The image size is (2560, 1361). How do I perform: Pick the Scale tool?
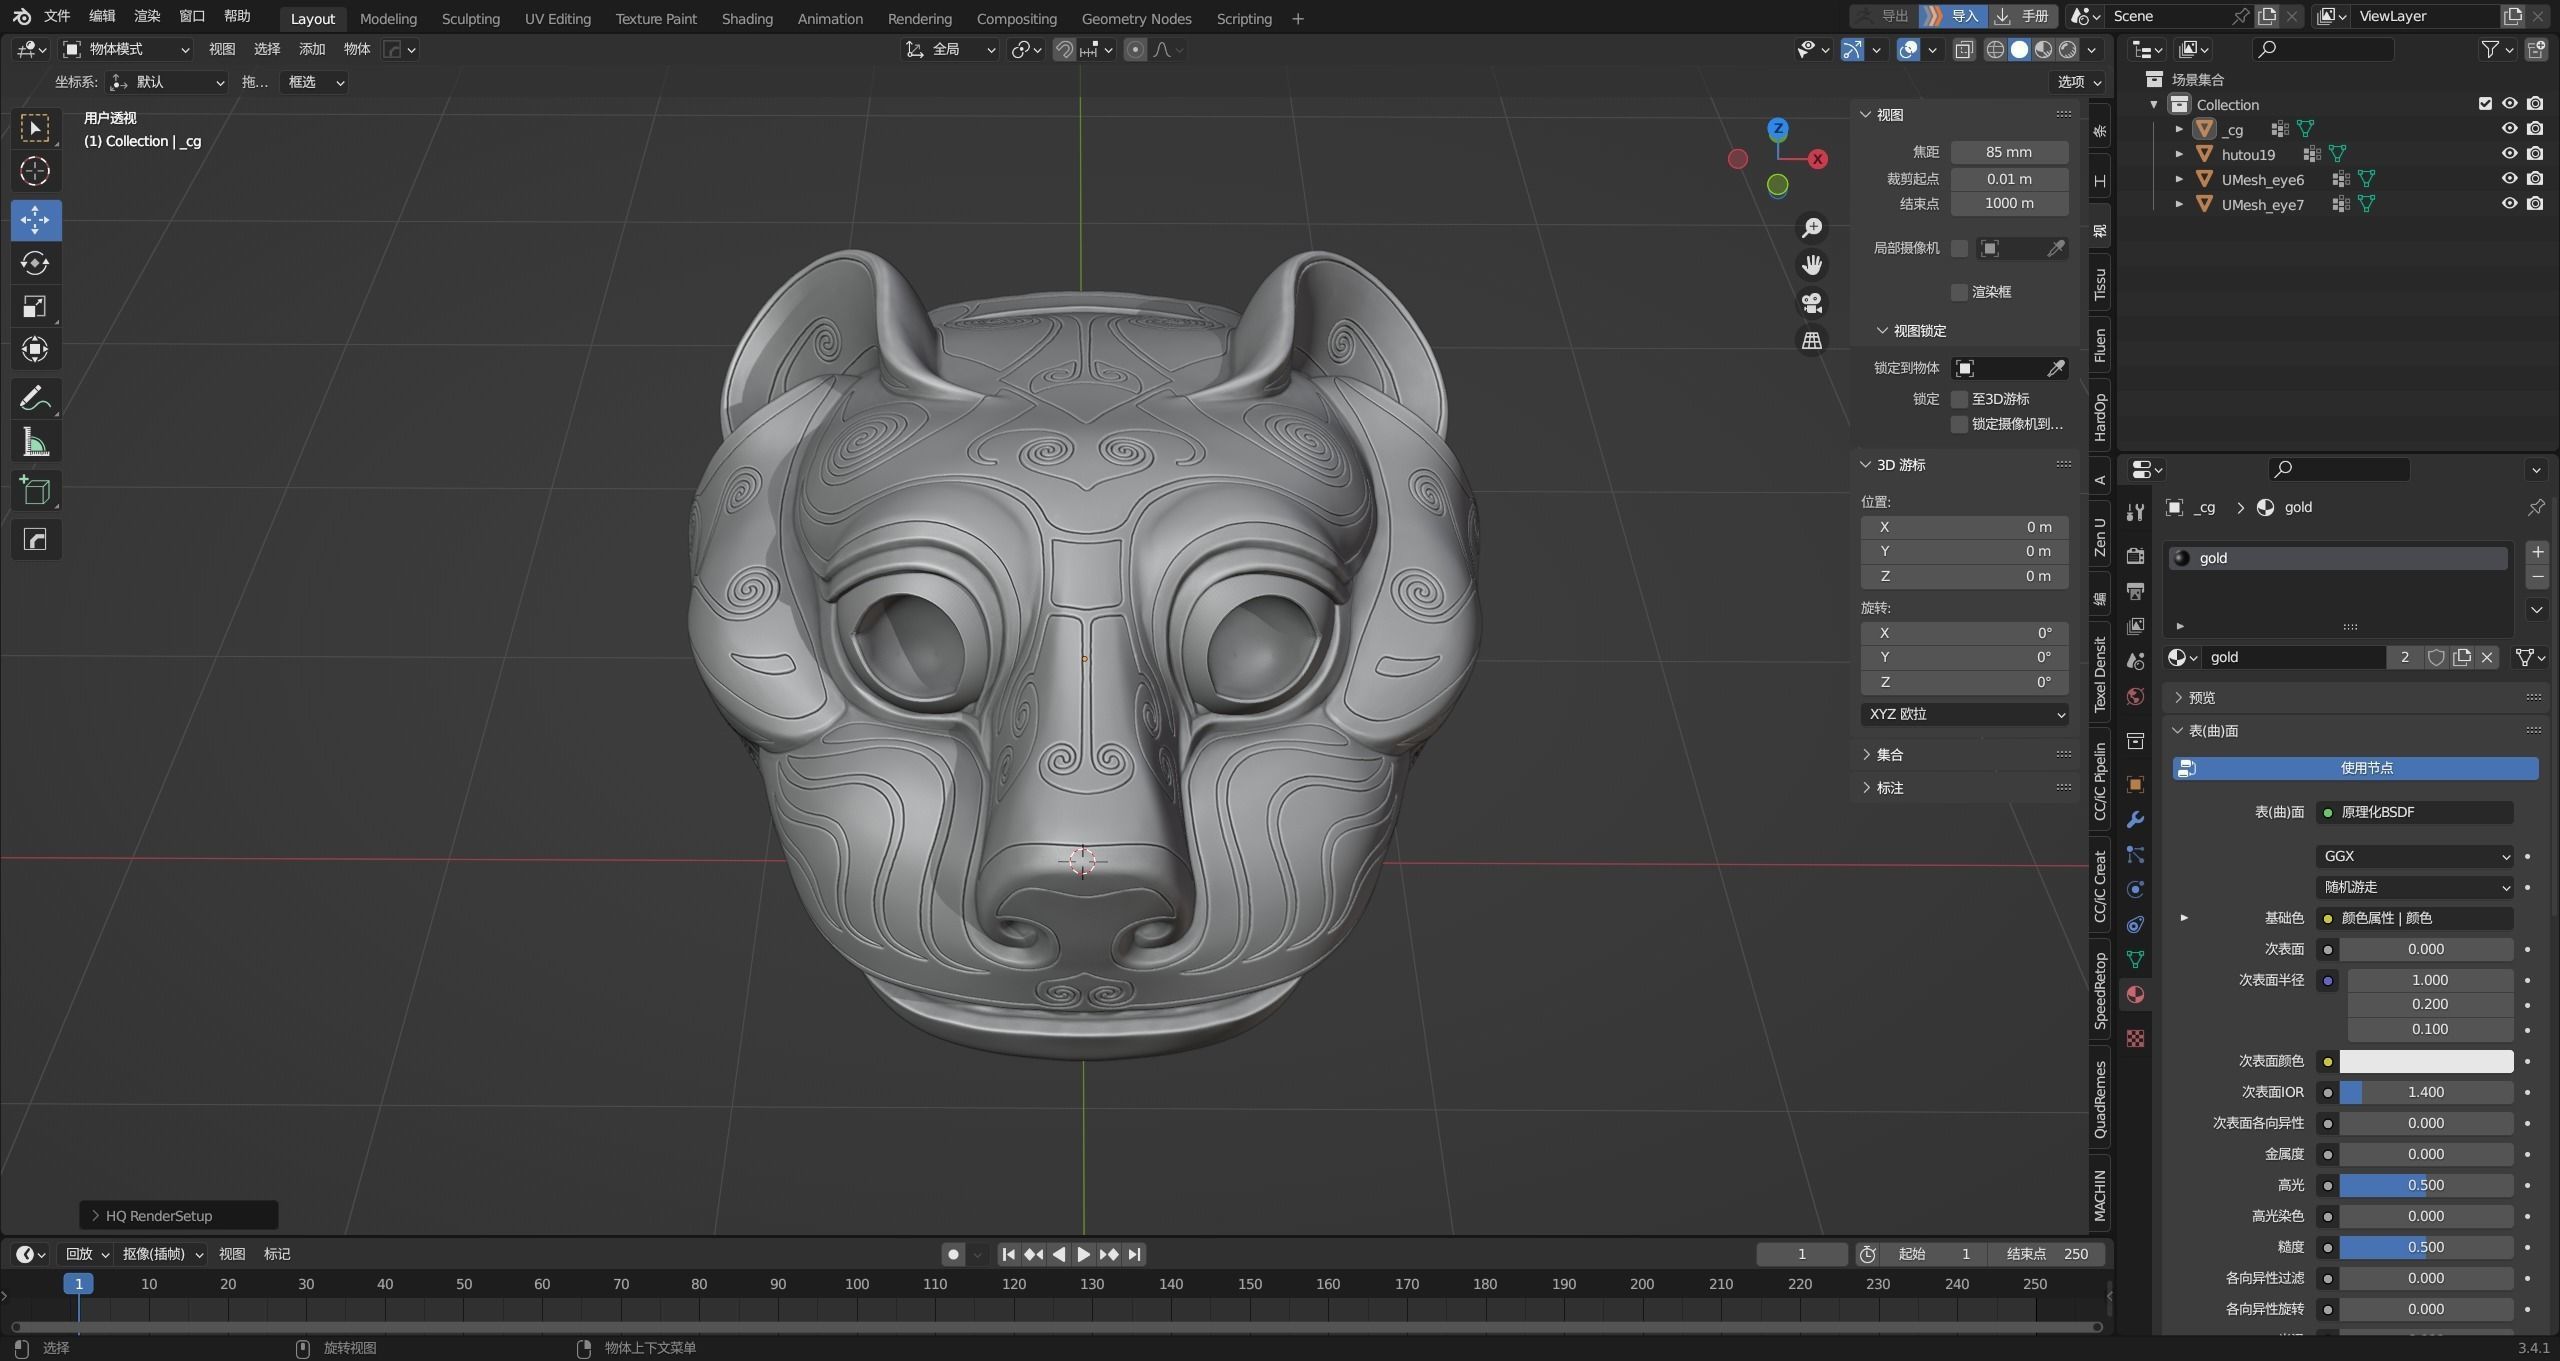click(x=35, y=306)
